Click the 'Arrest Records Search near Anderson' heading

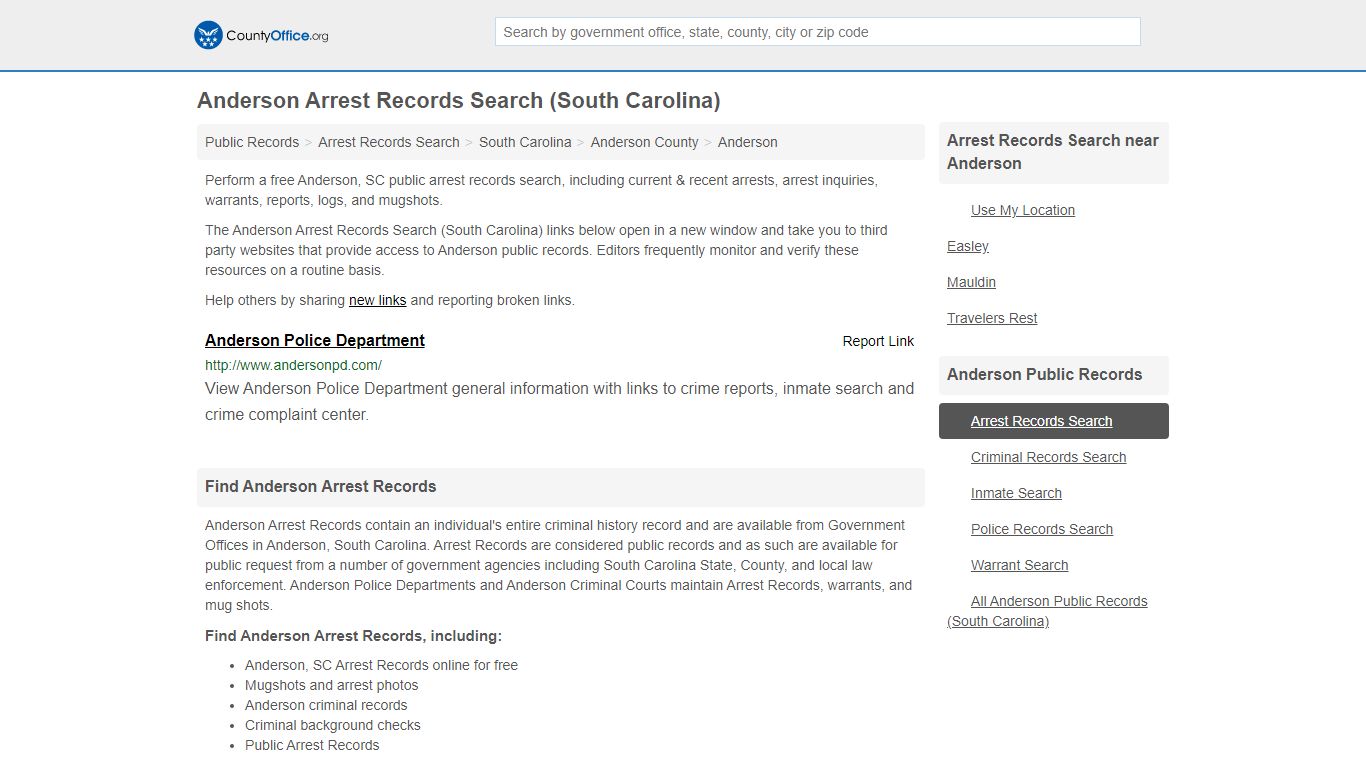coord(1053,152)
